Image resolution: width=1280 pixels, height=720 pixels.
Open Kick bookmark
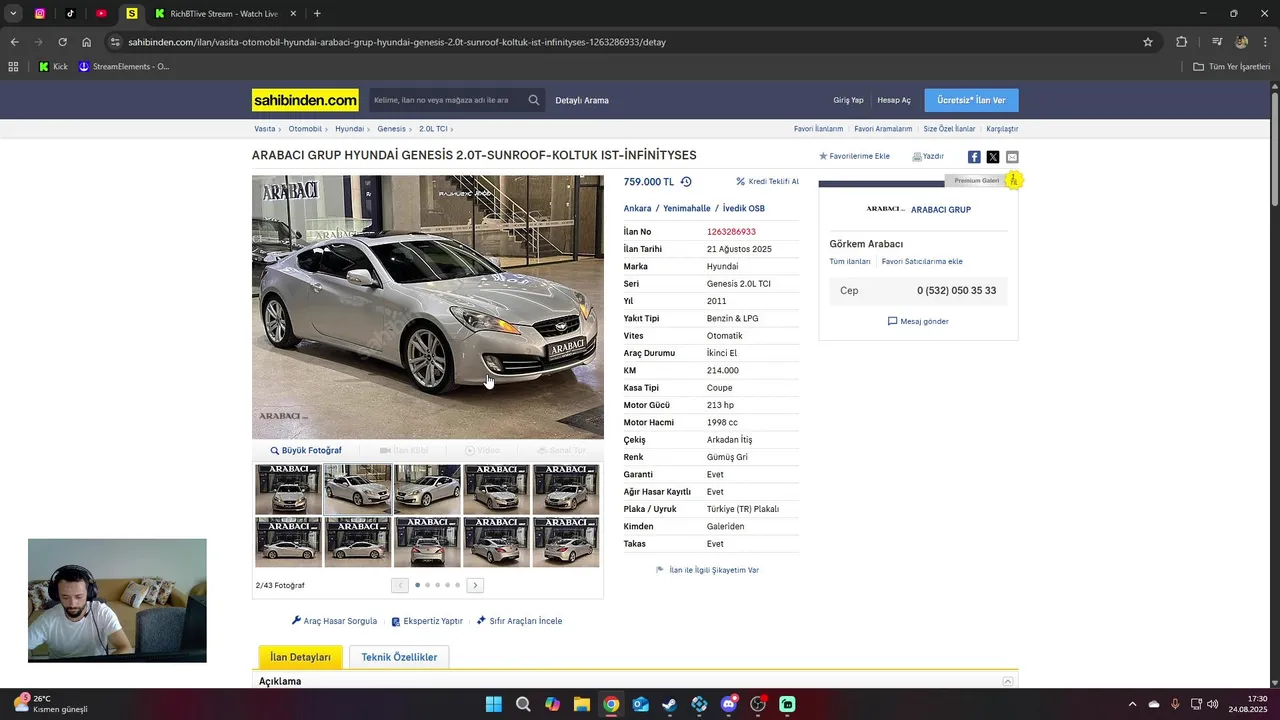point(53,67)
